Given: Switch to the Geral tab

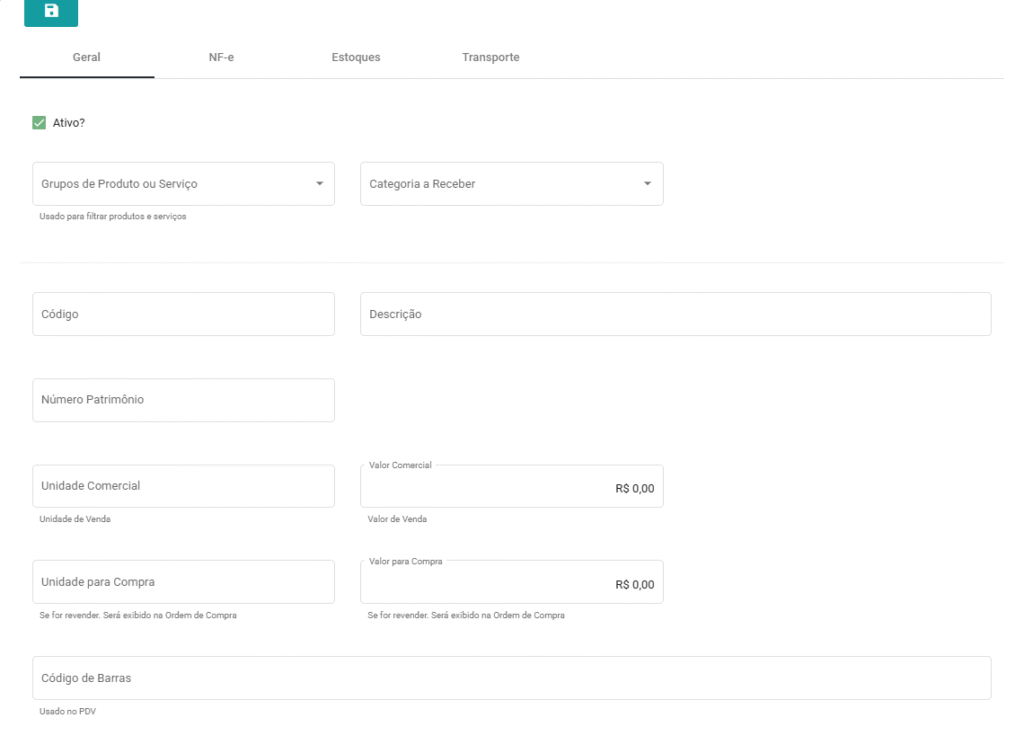Looking at the screenshot, I should (87, 57).
